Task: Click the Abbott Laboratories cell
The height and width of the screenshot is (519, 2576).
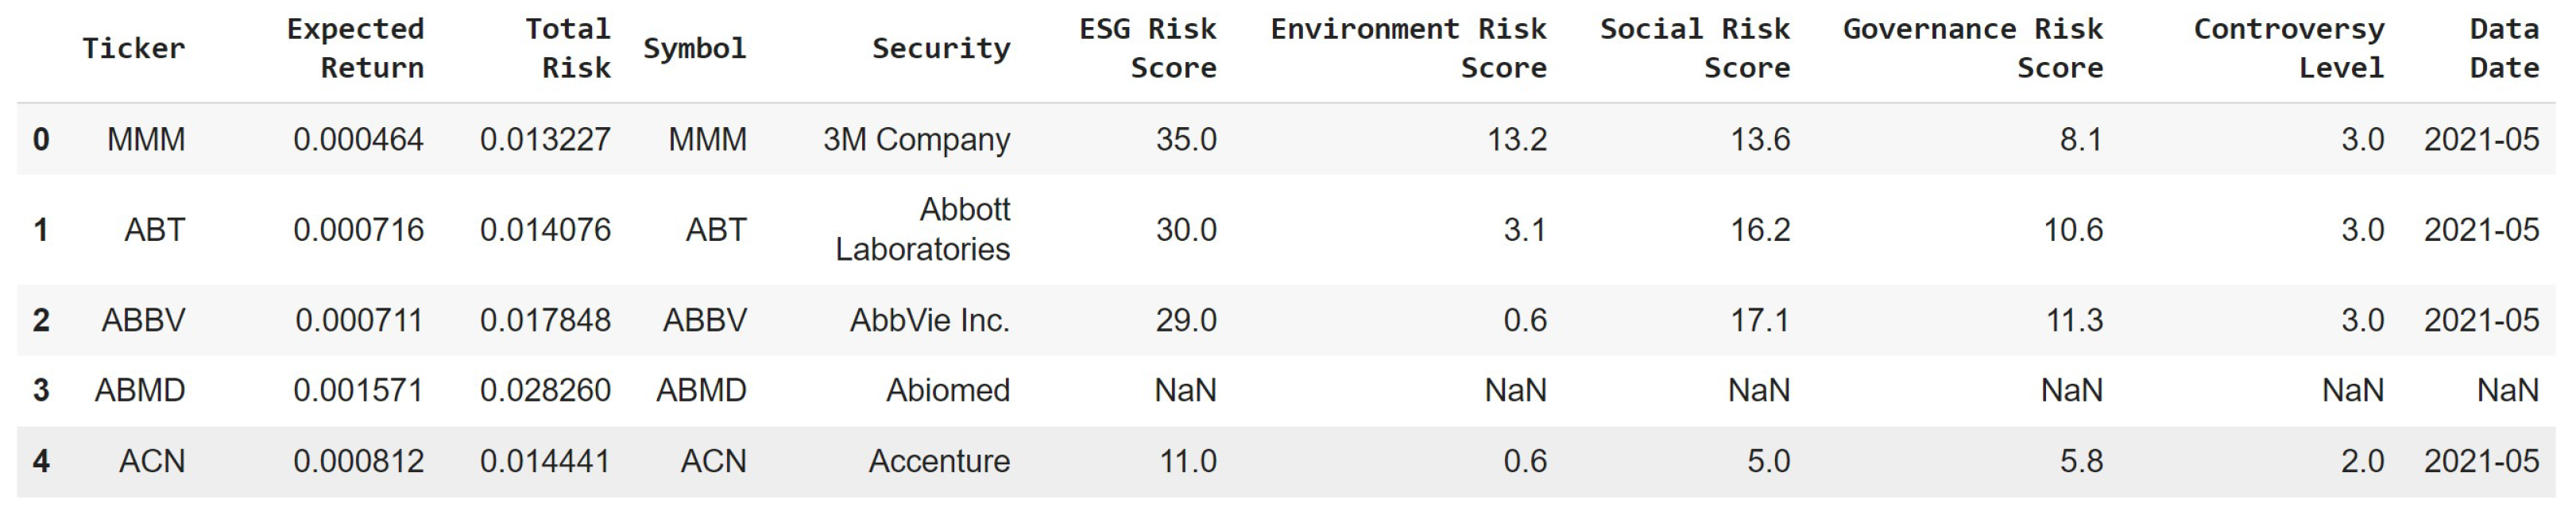Action: click(922, 229)
